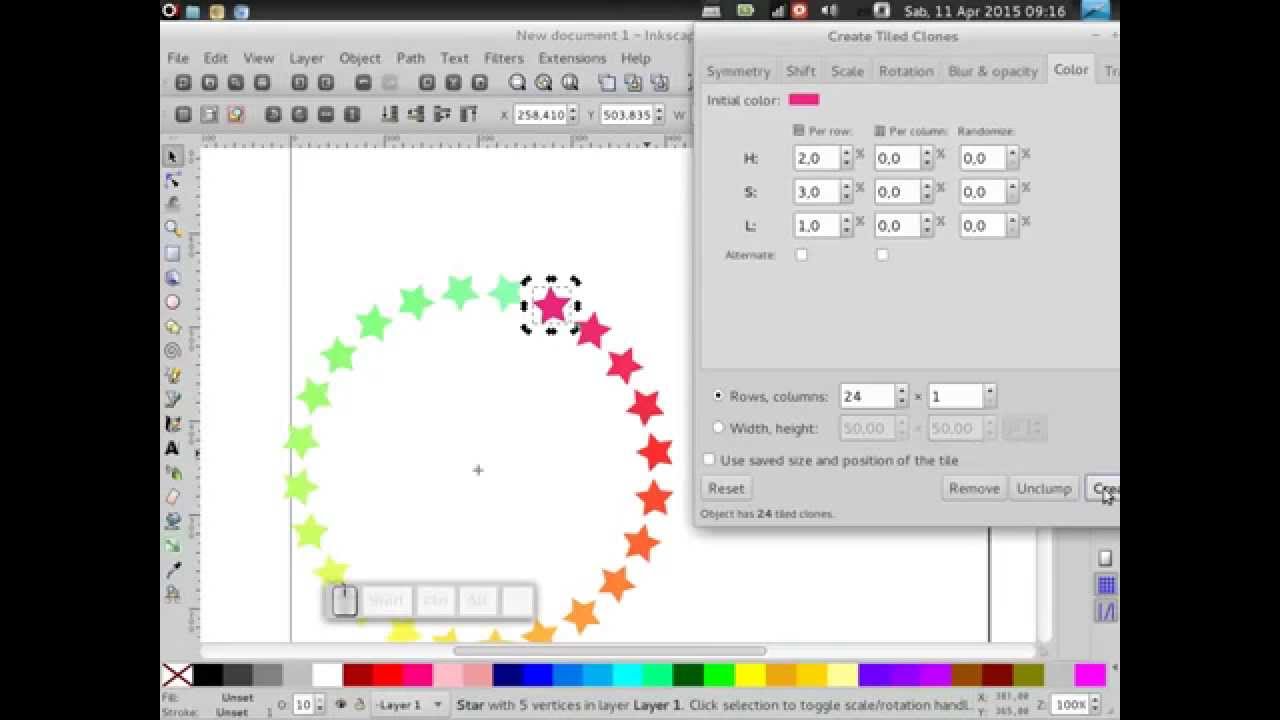Switch to the Shift tab

(x=800, y=71)
